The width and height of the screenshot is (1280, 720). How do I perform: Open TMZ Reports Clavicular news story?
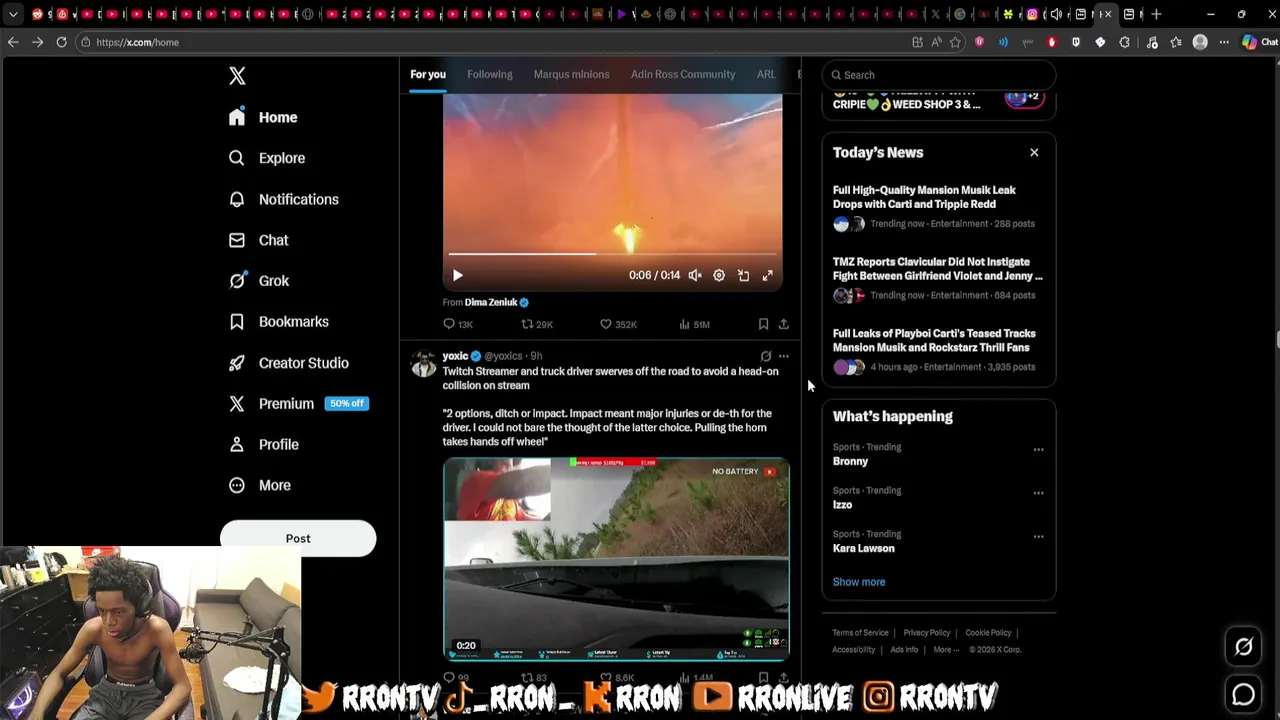pyautogui.click(x=938, y=278)
